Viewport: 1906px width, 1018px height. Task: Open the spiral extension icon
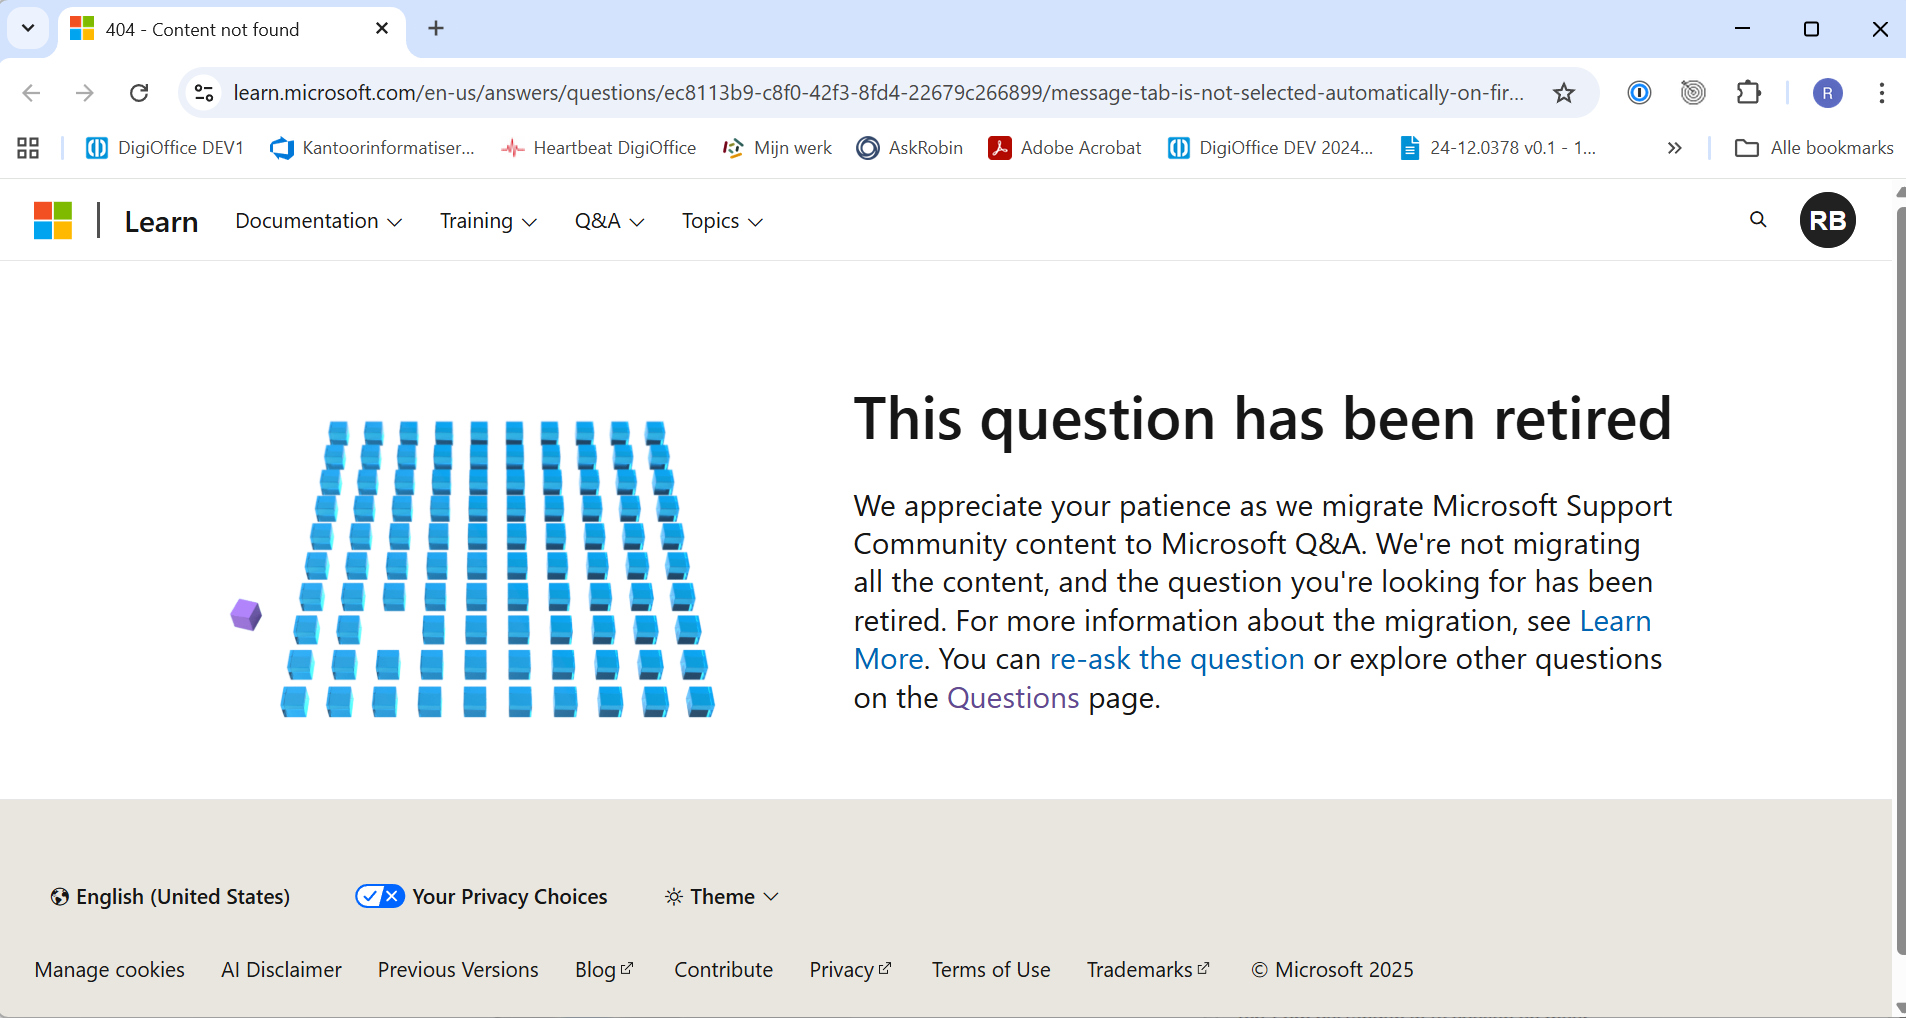point(1693,93)
